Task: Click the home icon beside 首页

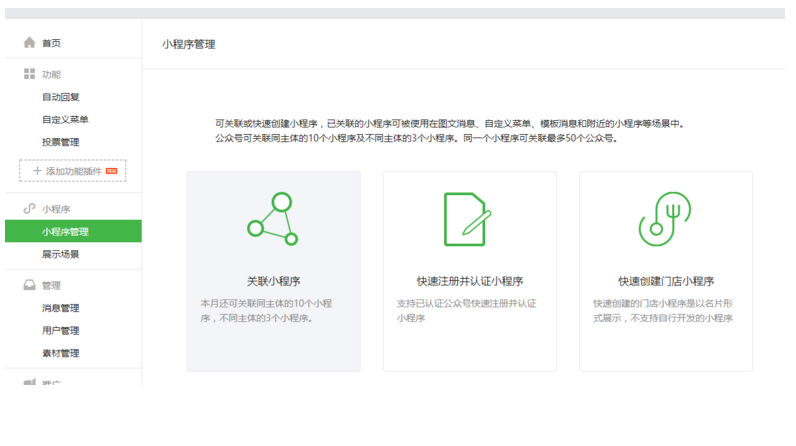Action: pos(30,43)
